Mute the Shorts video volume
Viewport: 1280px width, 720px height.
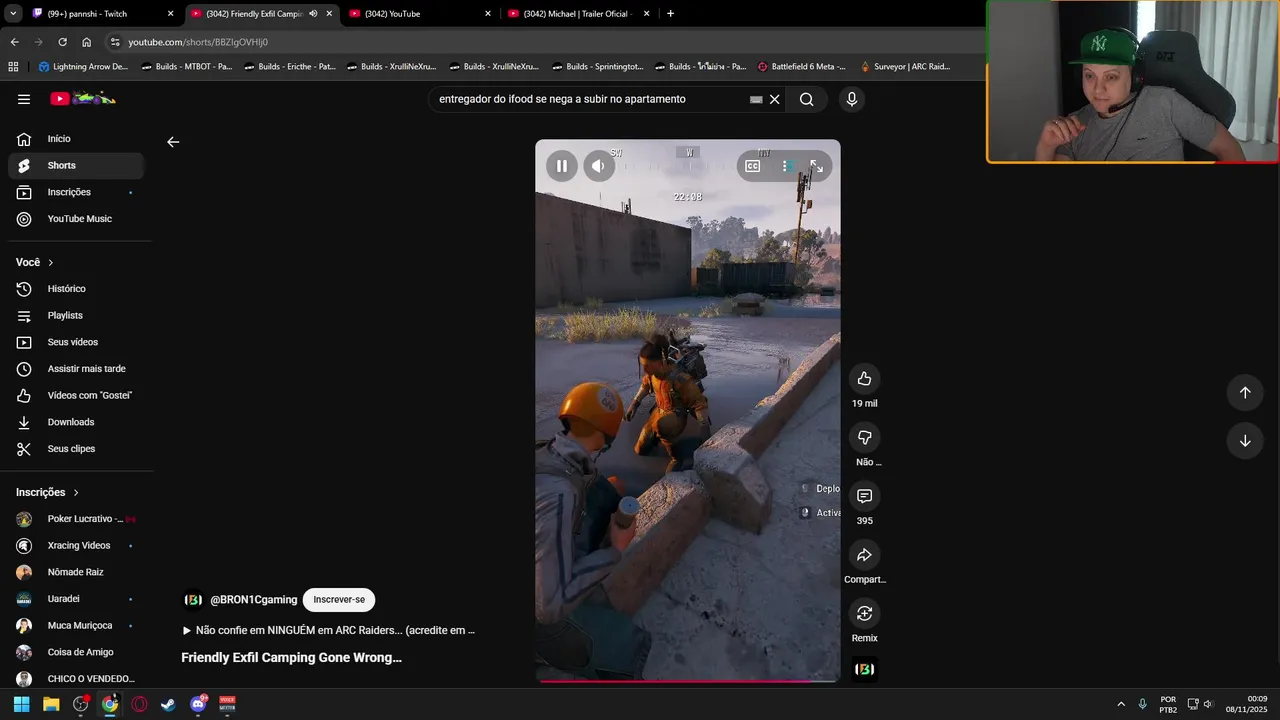click(x=598, y=167)
